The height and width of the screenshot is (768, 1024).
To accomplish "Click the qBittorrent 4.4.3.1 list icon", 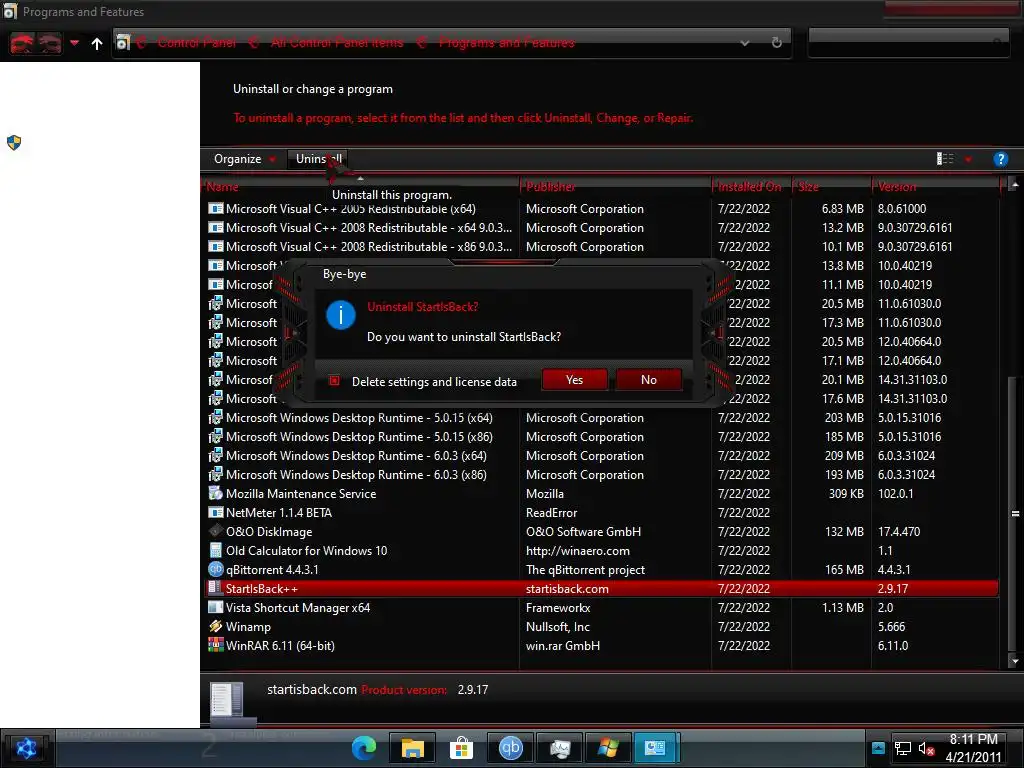I will (x=216, y=569).
